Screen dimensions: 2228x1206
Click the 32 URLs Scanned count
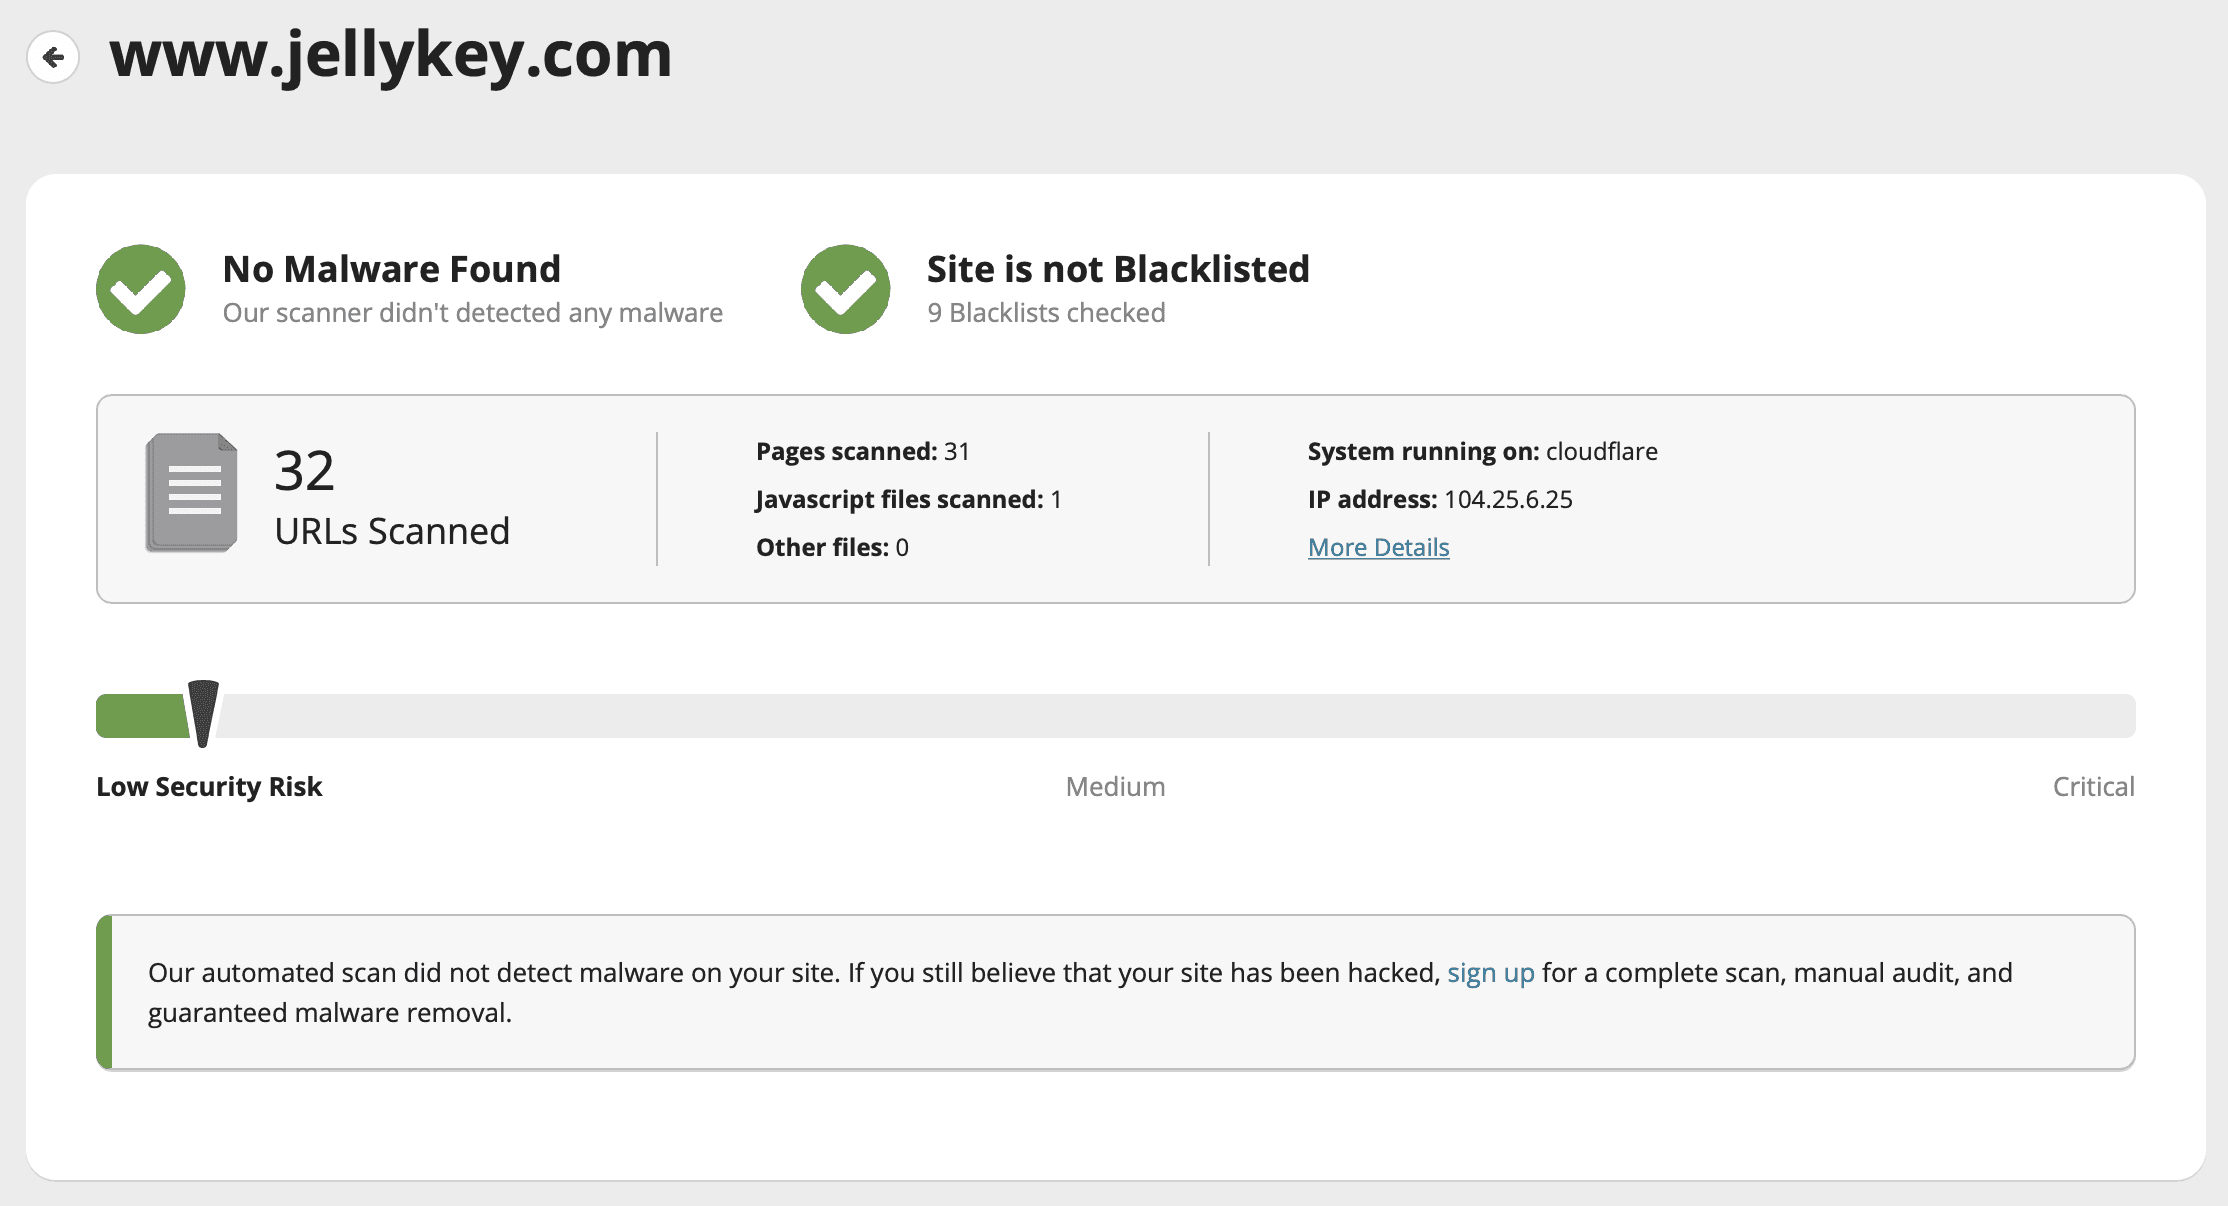304,471
